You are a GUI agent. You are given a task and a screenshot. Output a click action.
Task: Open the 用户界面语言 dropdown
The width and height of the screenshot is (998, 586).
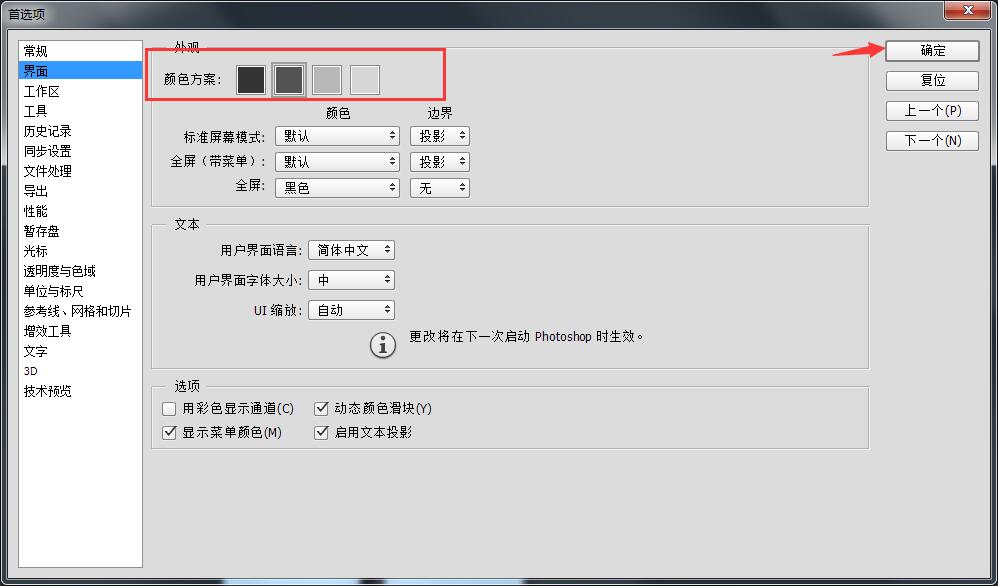351,249
